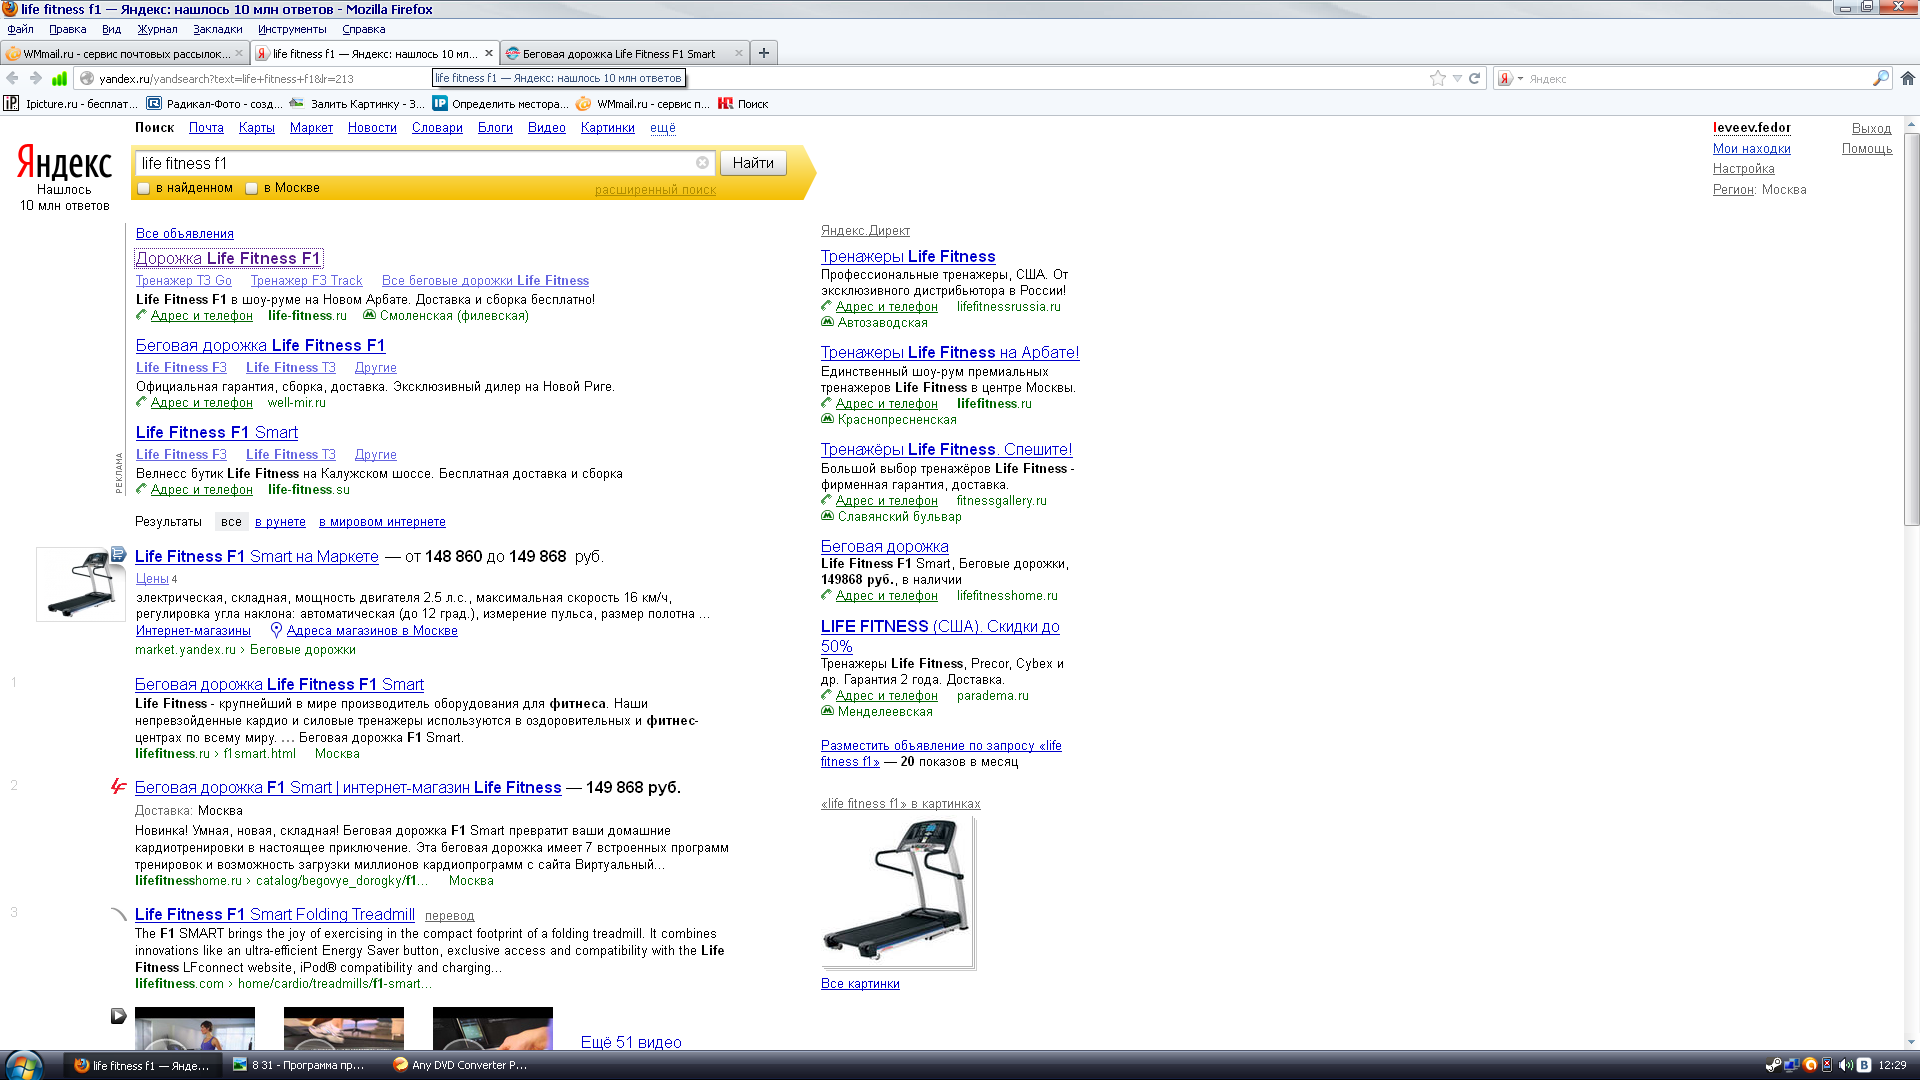Open the Все картинки link
The image size is (1920, 1080).
pyautogui.click(x=860, y=984)
